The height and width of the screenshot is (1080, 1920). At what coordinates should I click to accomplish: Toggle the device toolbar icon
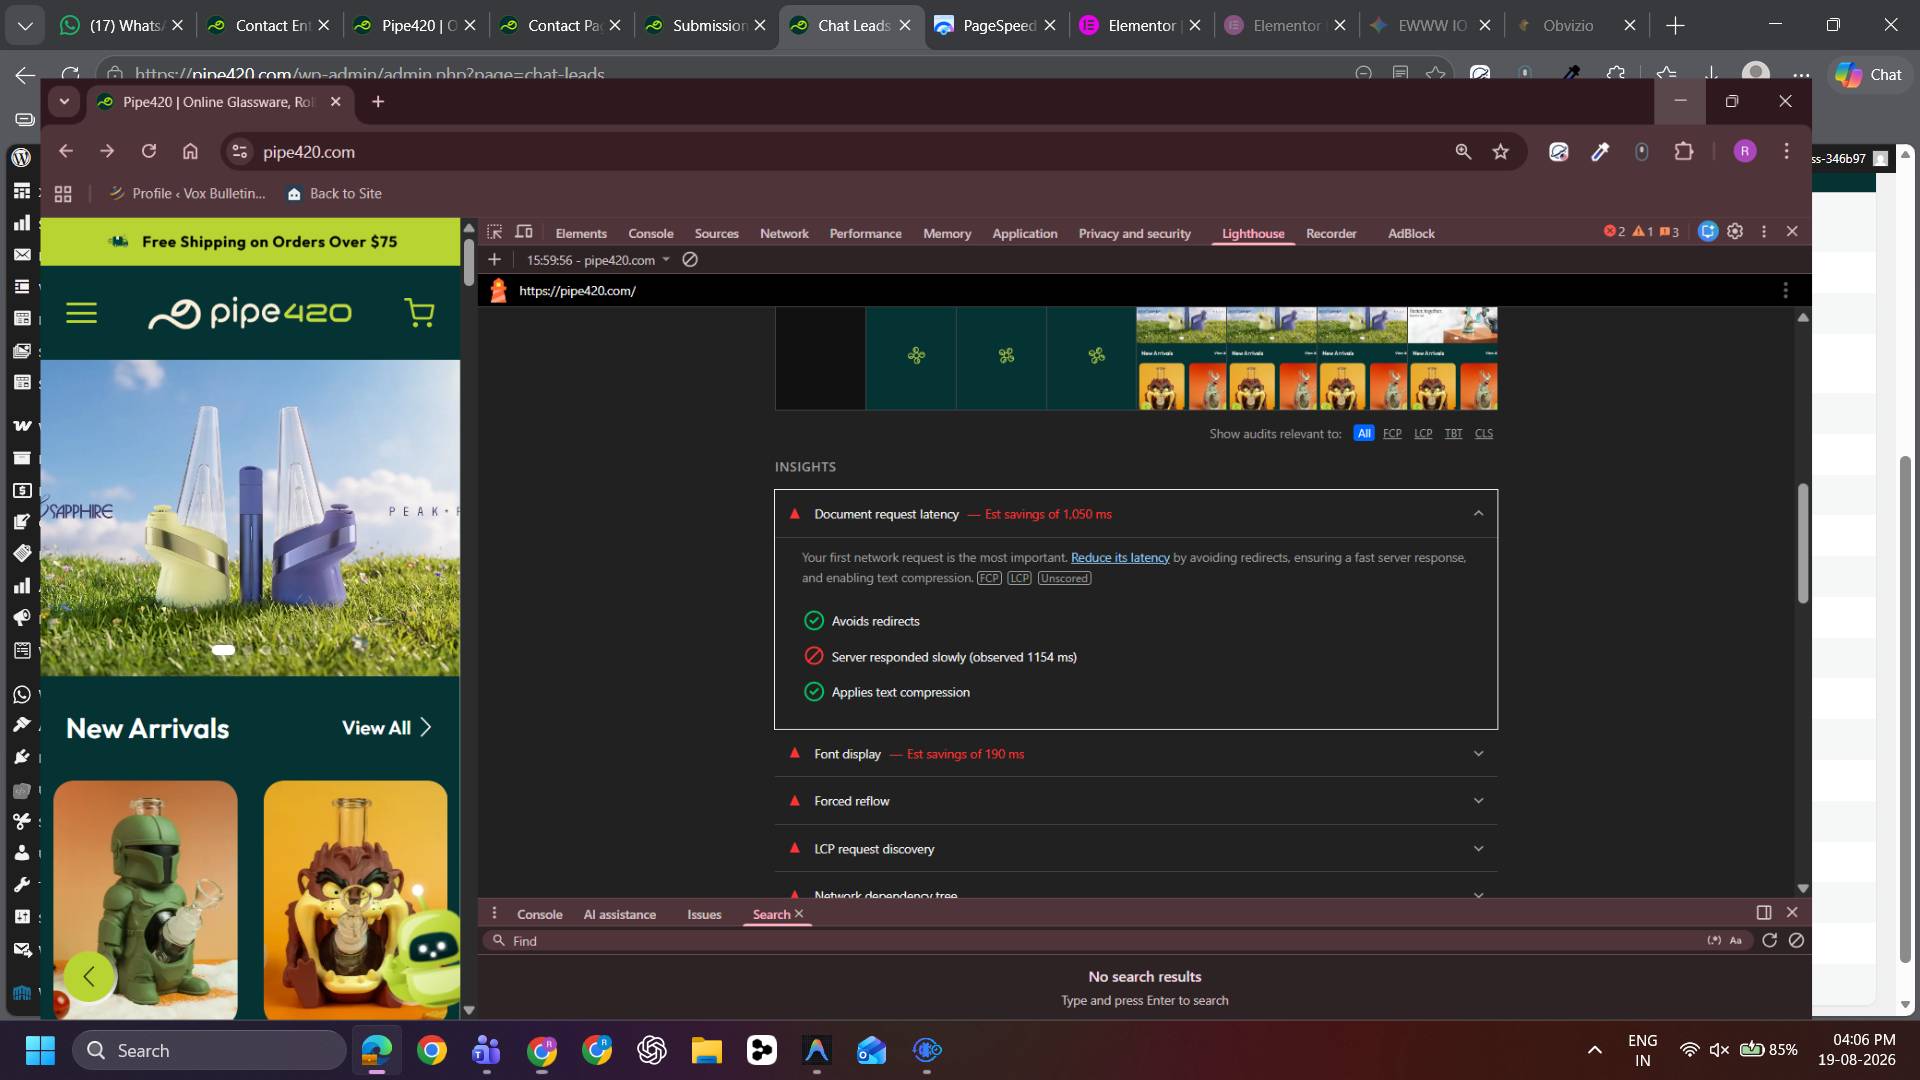coord(524,232)
